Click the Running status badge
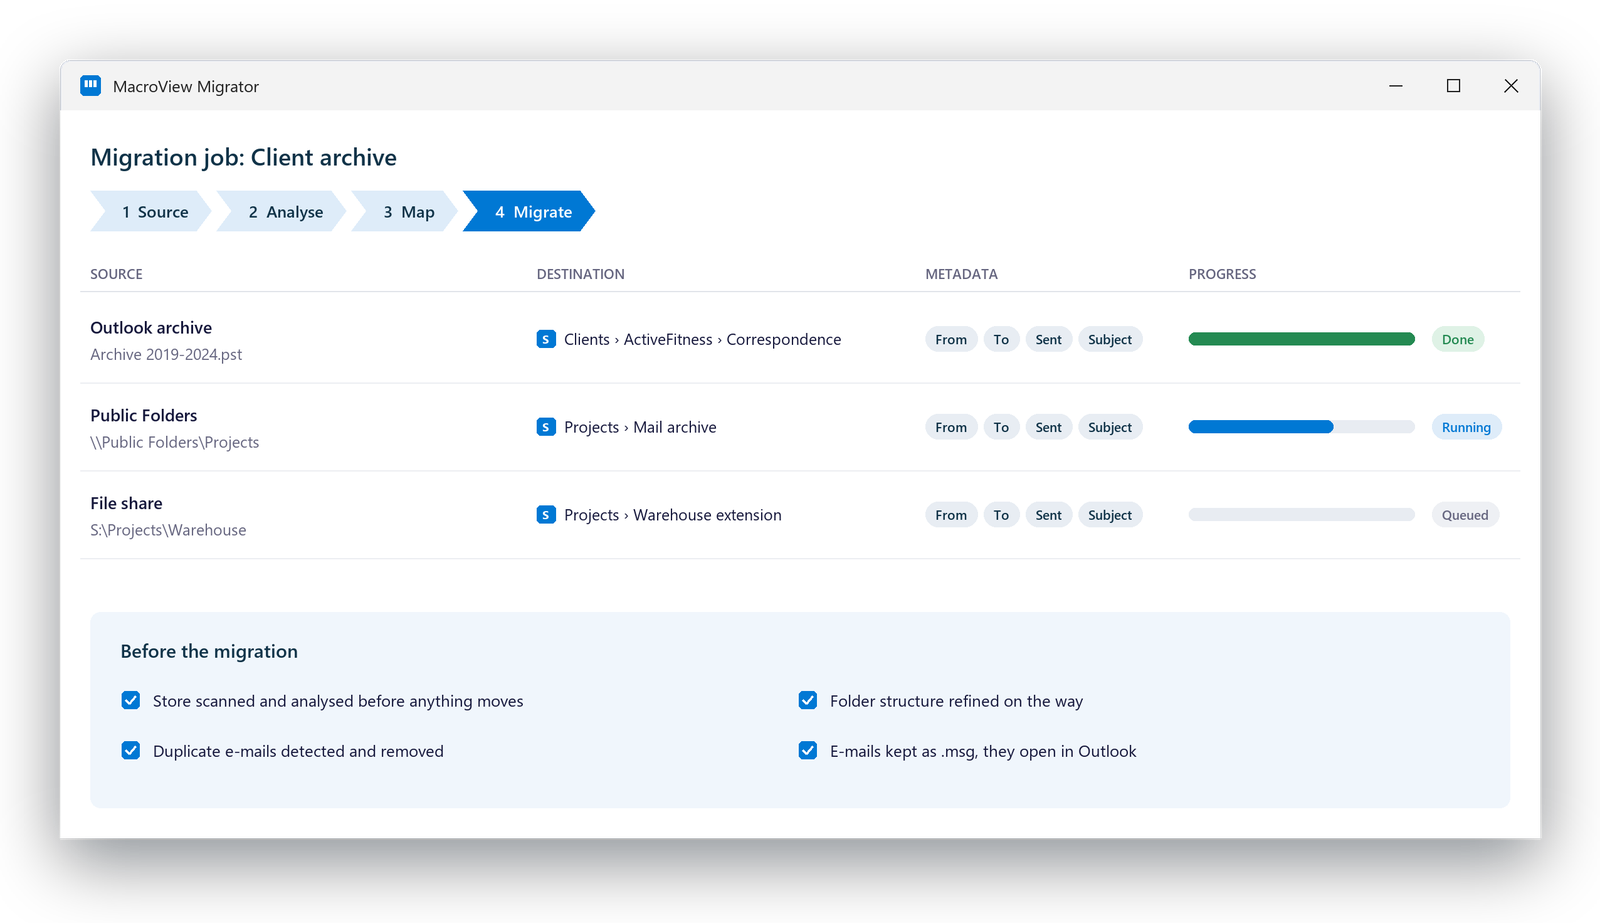The image size is (1600, 923). [x=1466, y=427]
